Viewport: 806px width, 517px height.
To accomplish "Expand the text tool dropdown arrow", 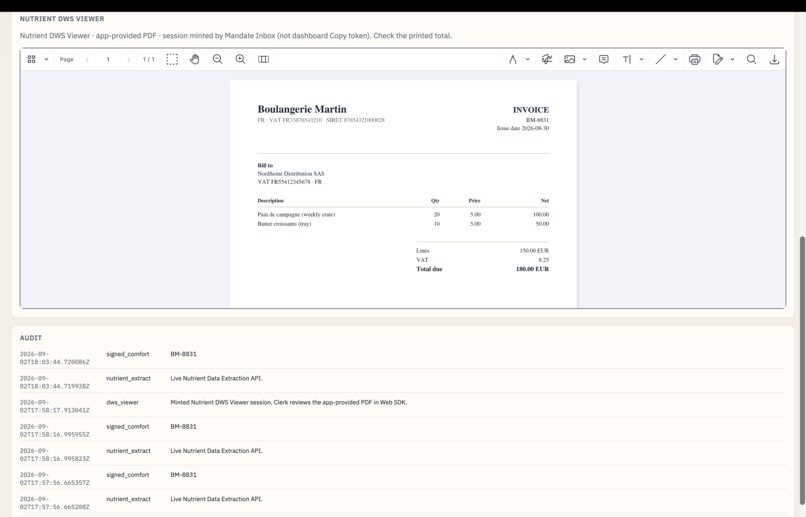I will [642, 59].
